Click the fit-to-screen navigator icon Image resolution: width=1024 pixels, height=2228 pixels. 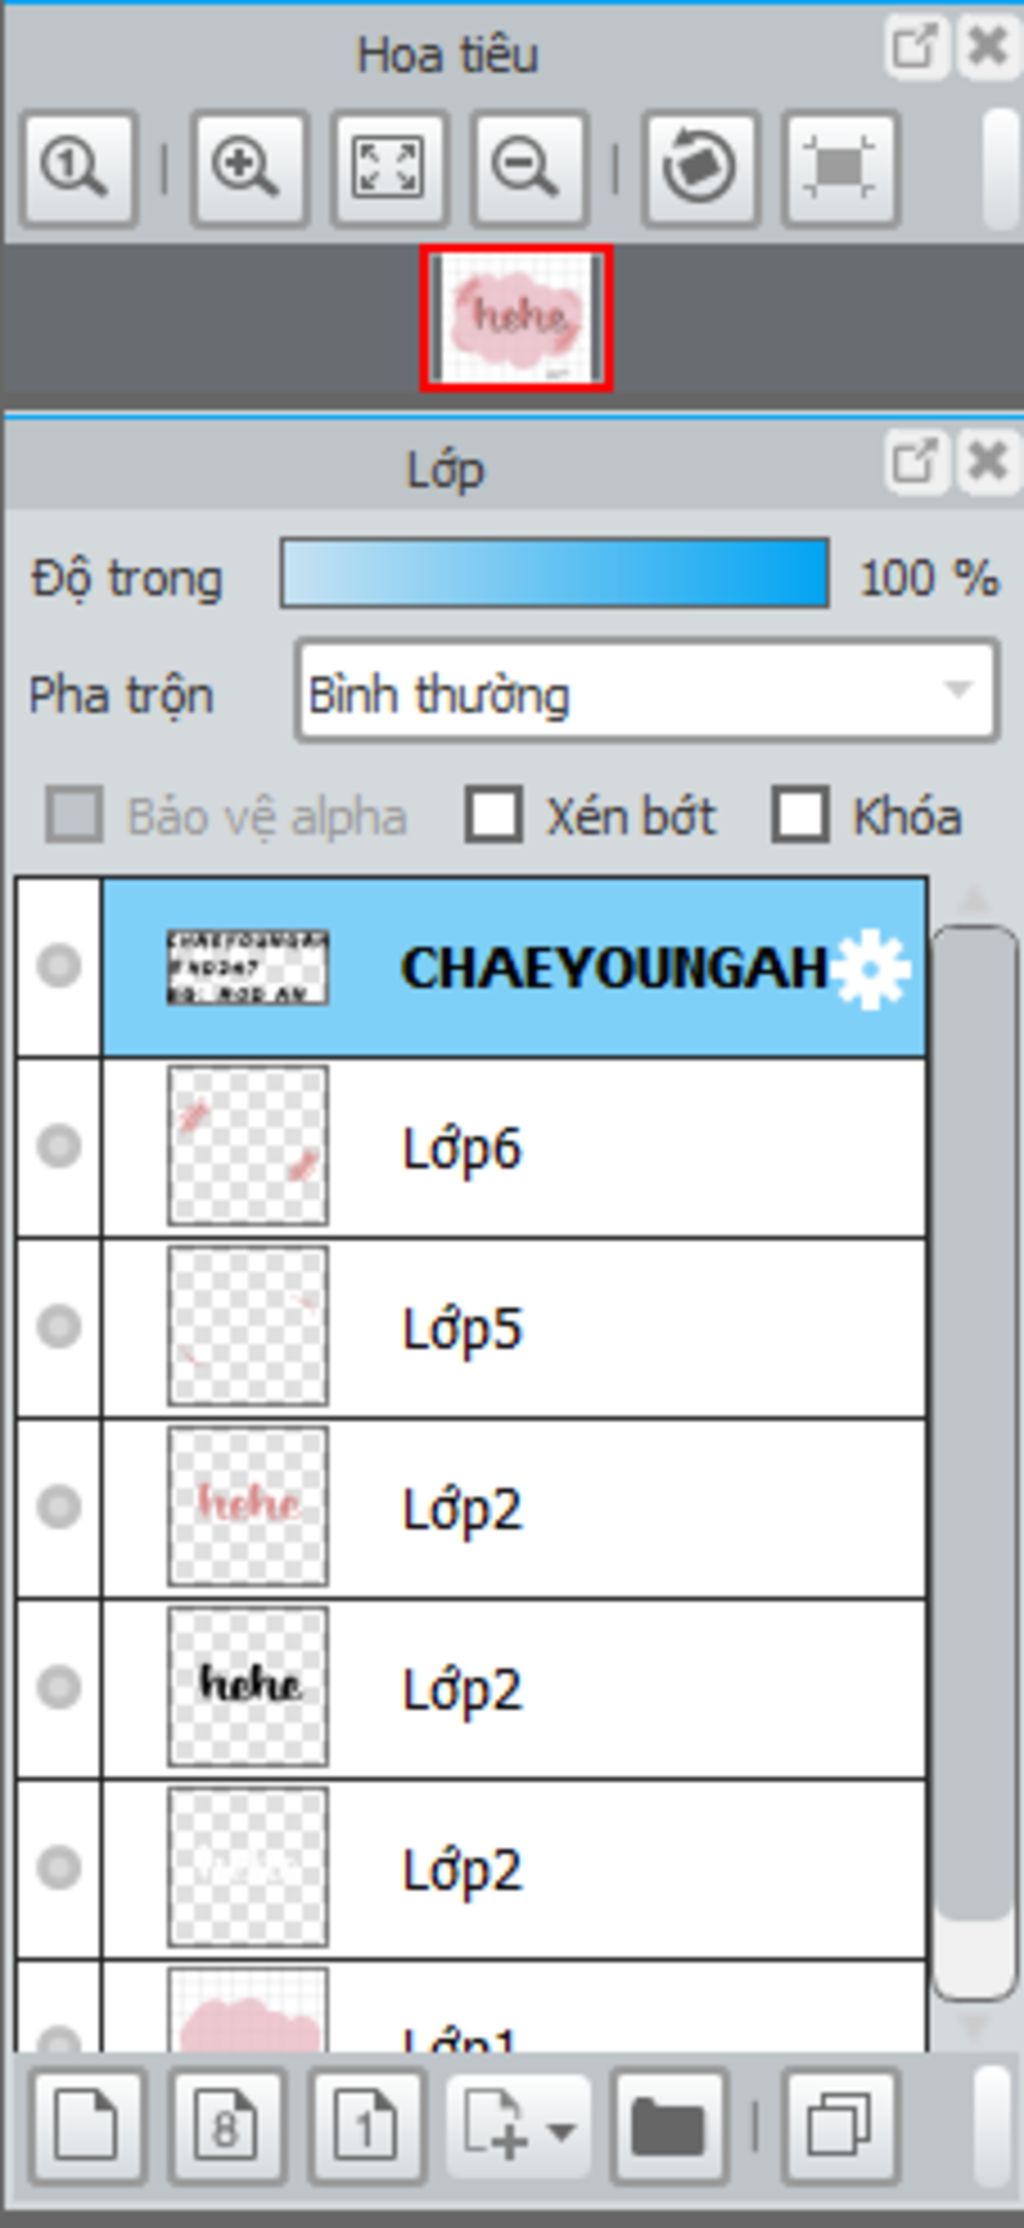click(389, 168)
